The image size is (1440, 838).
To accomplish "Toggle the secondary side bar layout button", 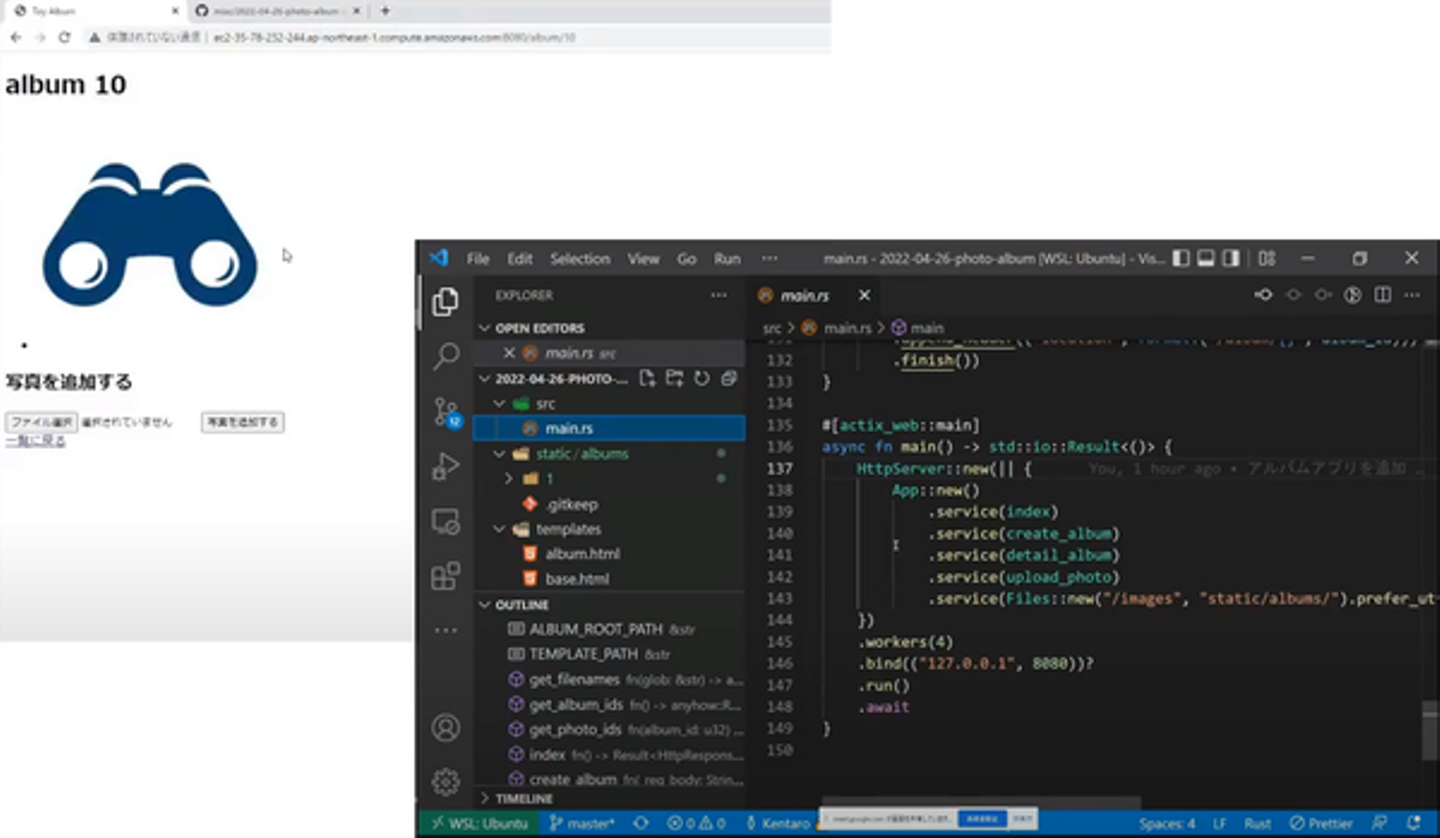I will 1231,258.
